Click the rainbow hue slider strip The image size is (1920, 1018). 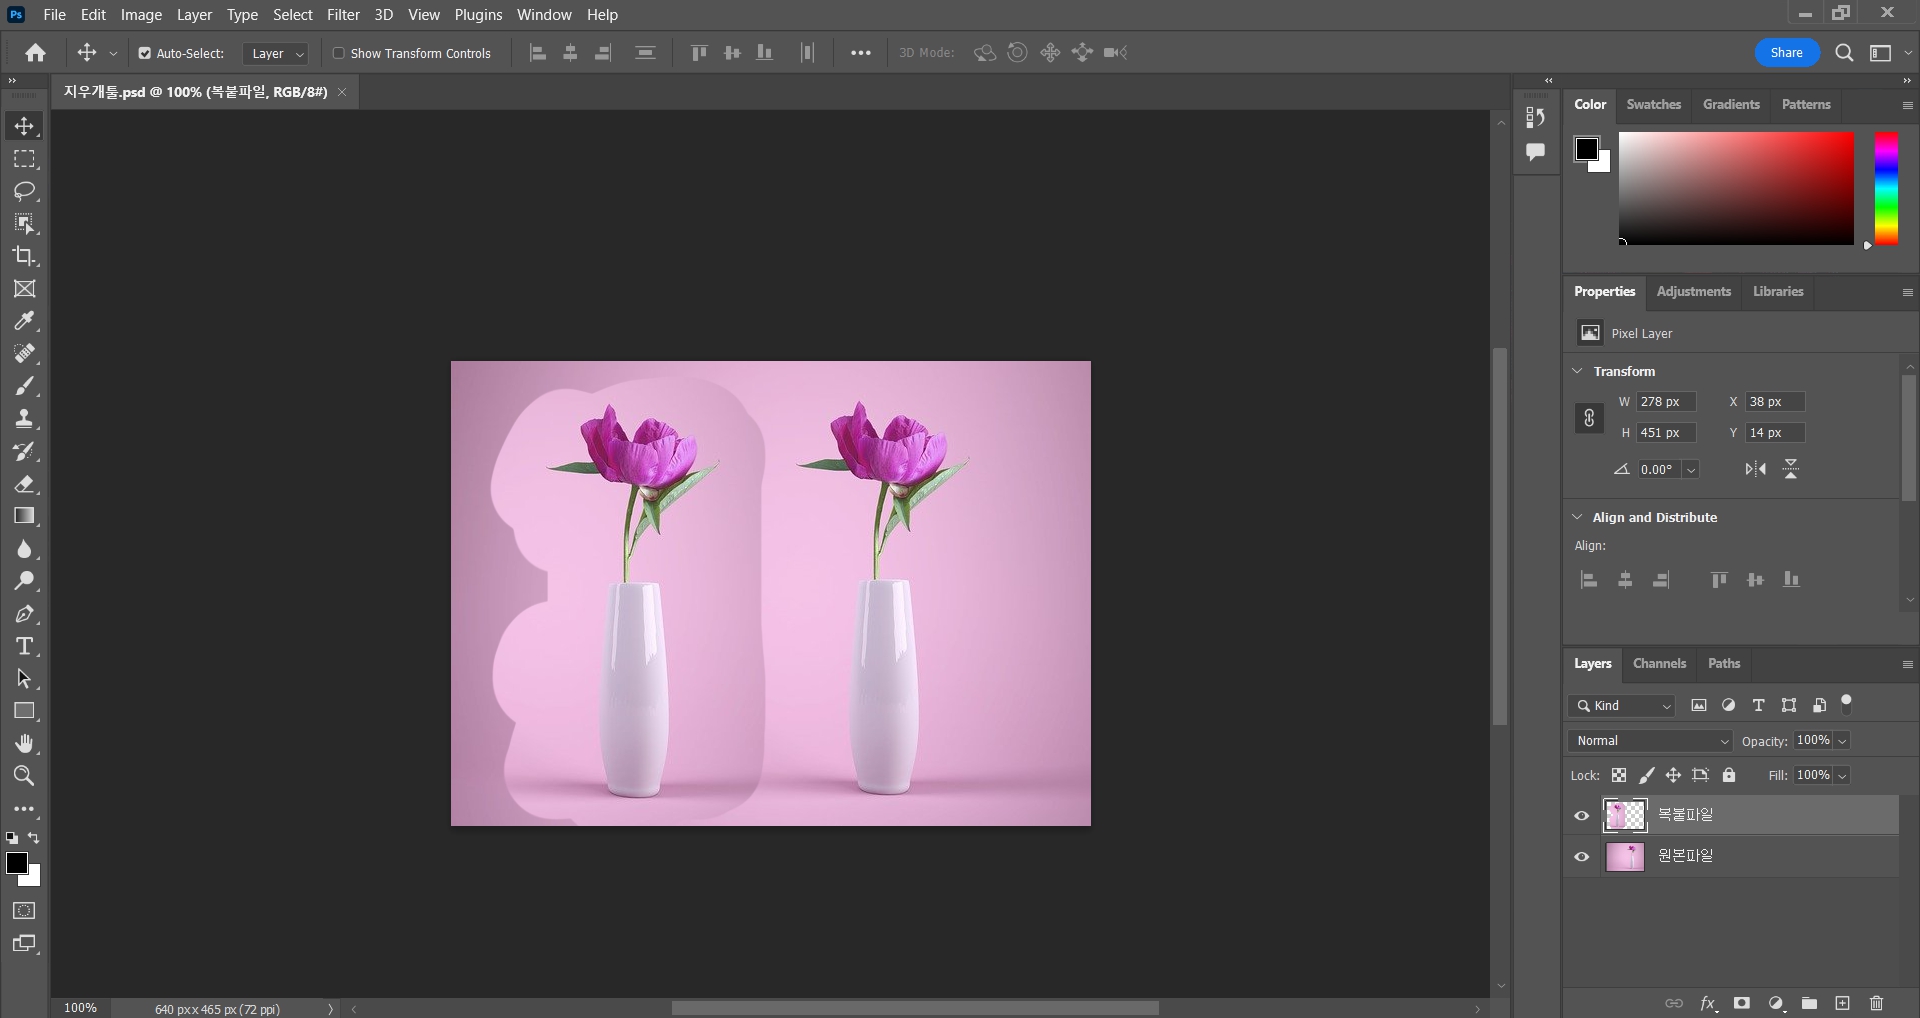pos(1885,188)
